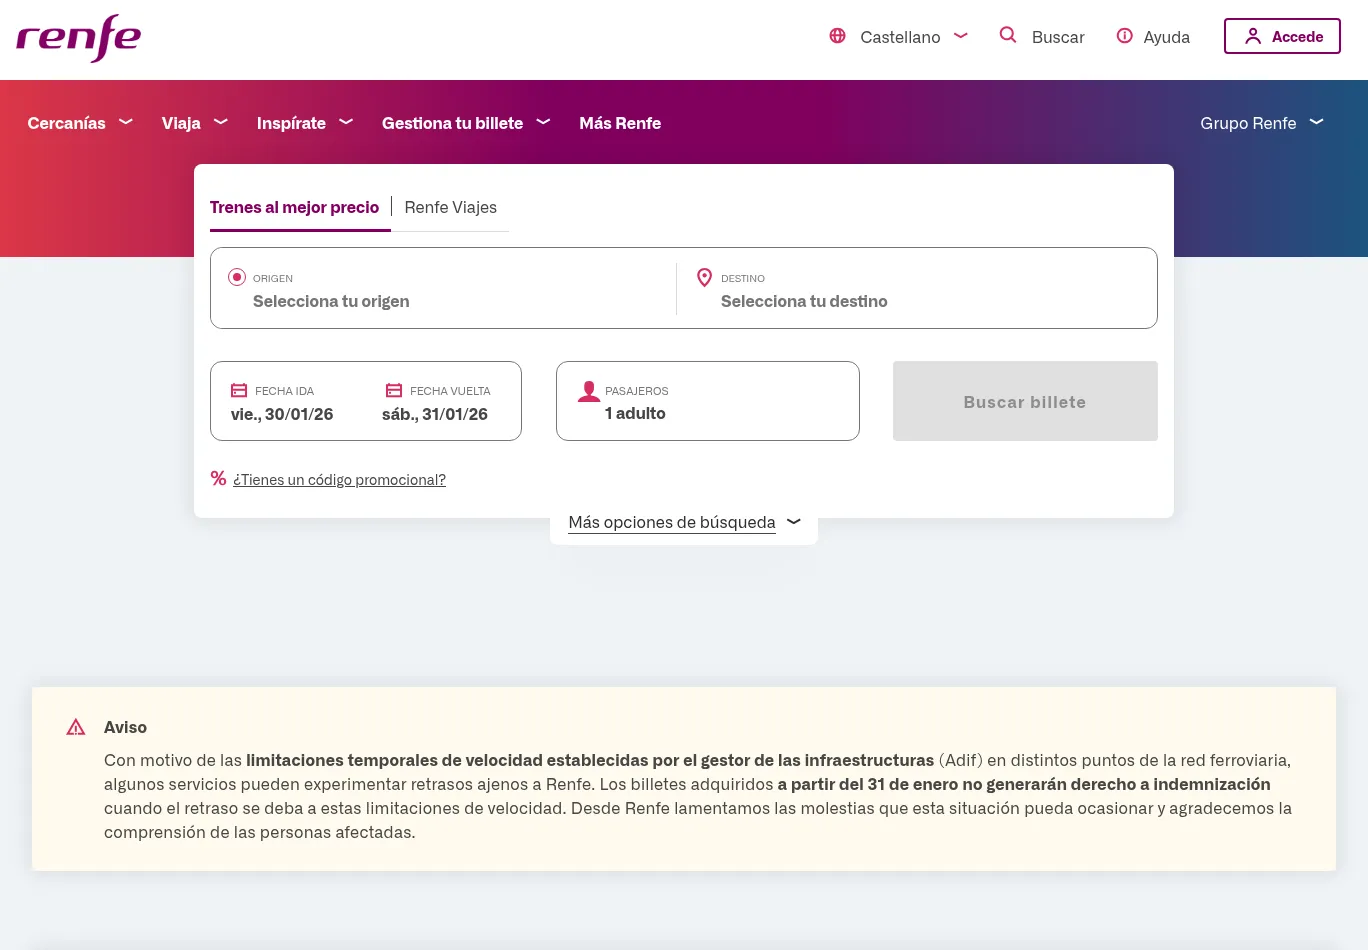This screenshot has height=950, width=1368.
Task: Click the origin radio marker icon
Action: [x=237, y=278]
